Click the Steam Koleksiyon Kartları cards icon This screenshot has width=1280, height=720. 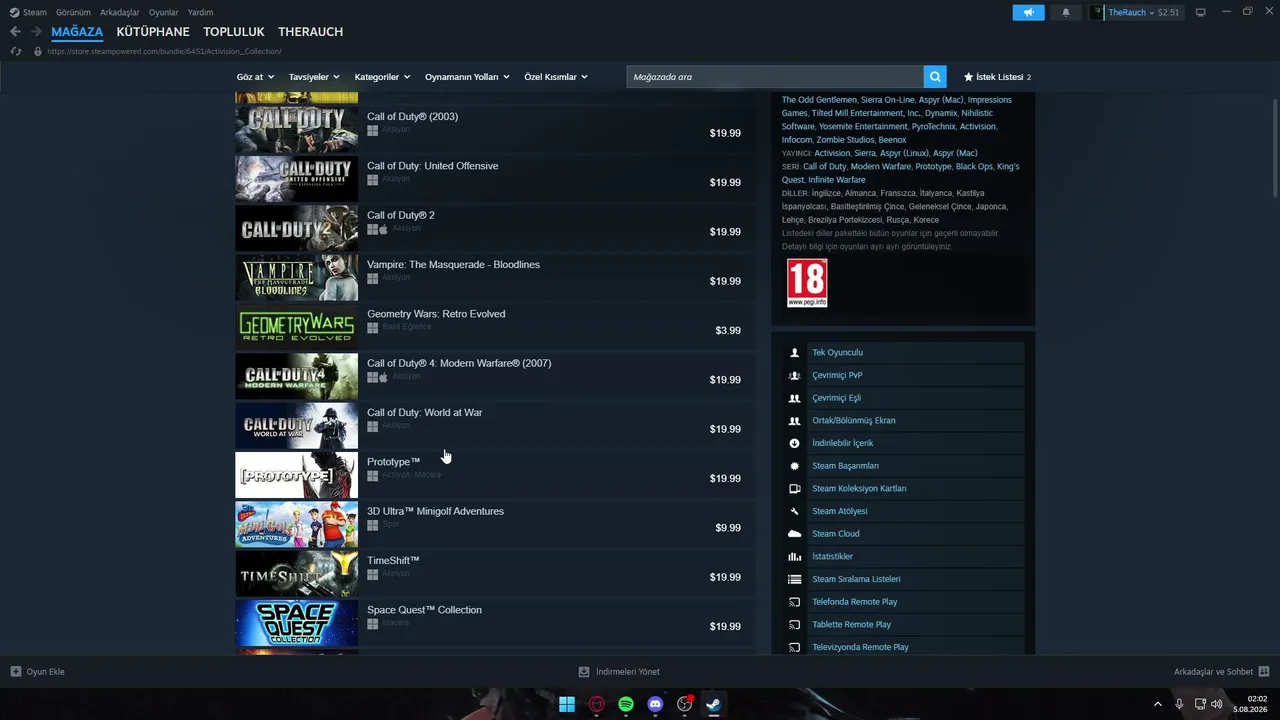pyautogui.click(x=794, y=489)
